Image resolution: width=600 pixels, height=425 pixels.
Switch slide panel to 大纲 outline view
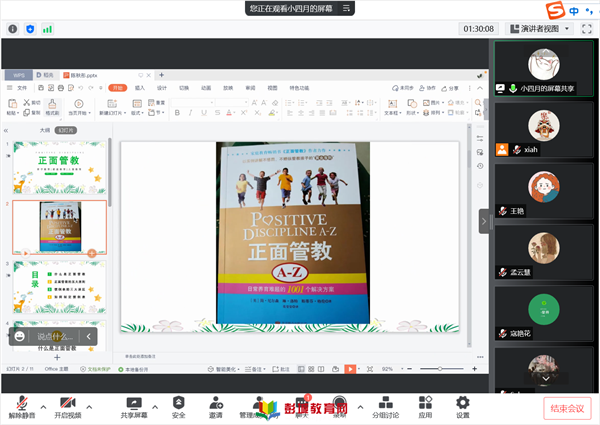tap(45, 130)
